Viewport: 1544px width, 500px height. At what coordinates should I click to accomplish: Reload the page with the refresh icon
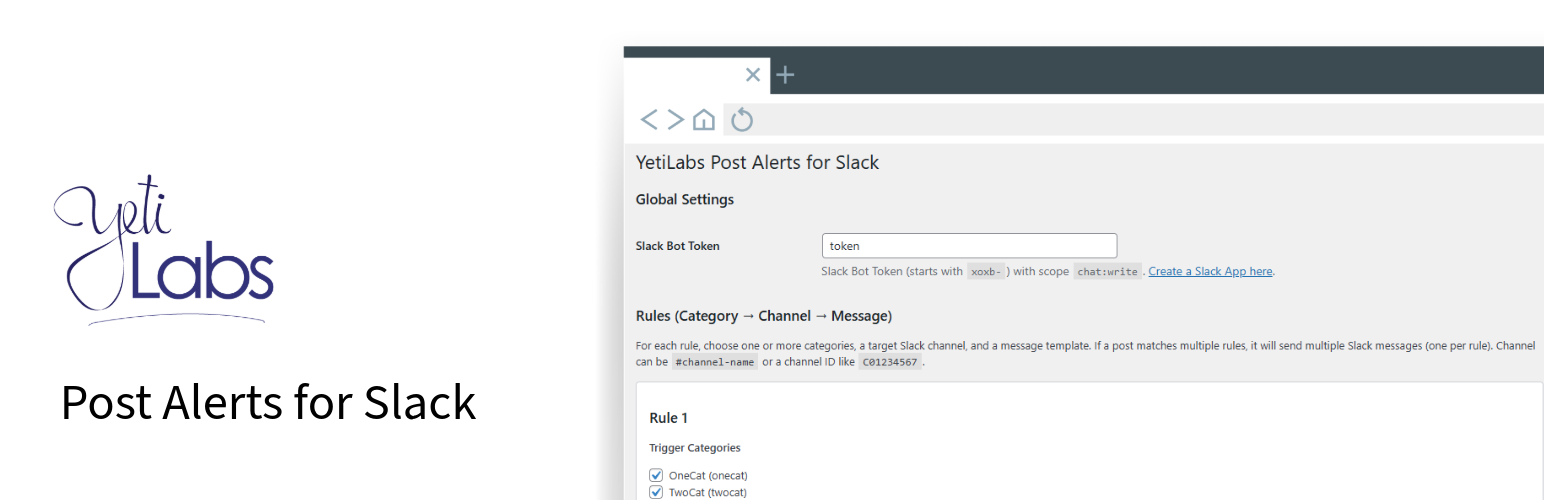(741, 121)
